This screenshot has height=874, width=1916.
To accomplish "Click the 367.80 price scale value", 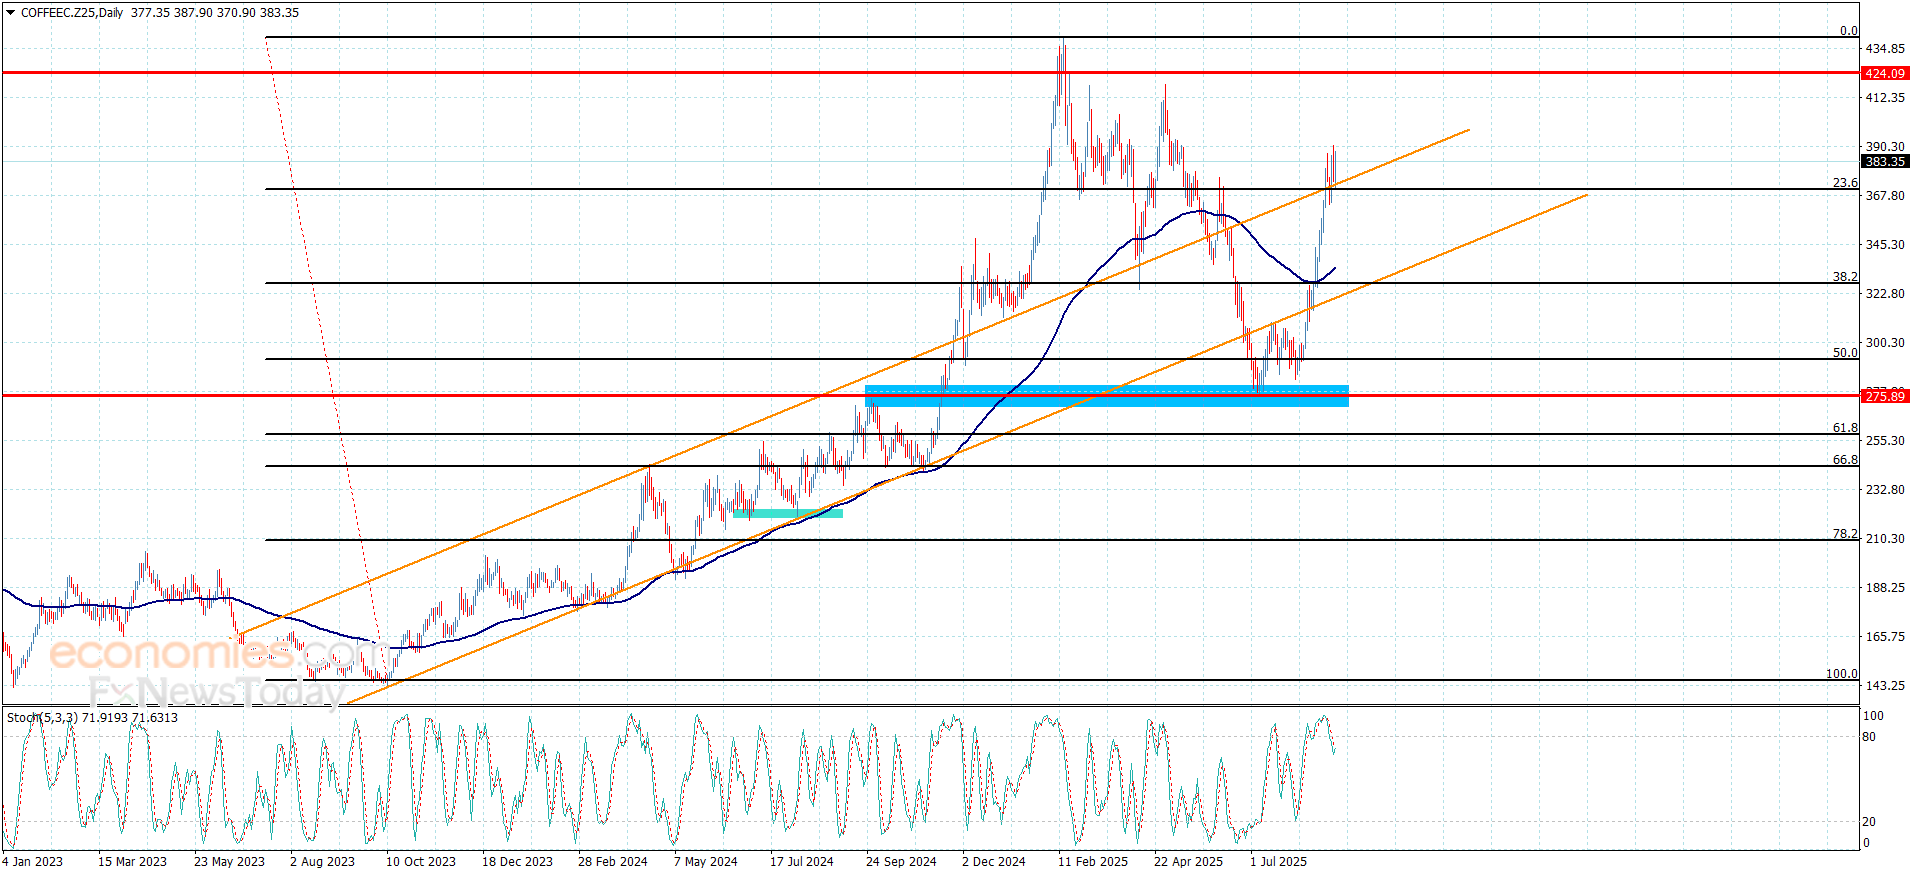I will coord(1885,195).
